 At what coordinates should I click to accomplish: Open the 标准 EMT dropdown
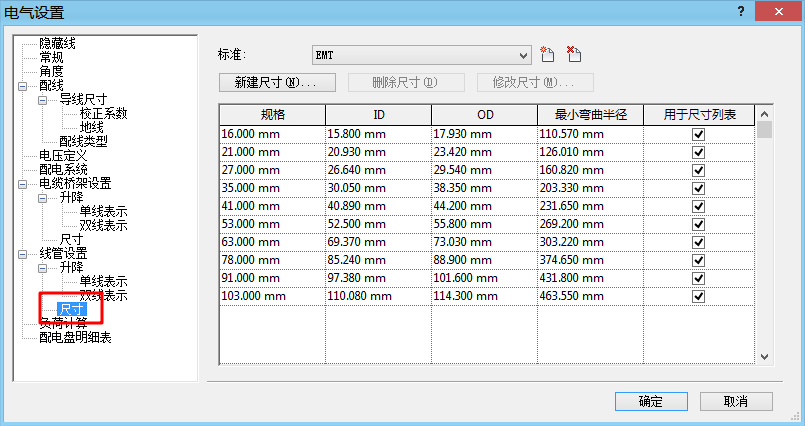[x=421, y=55]
